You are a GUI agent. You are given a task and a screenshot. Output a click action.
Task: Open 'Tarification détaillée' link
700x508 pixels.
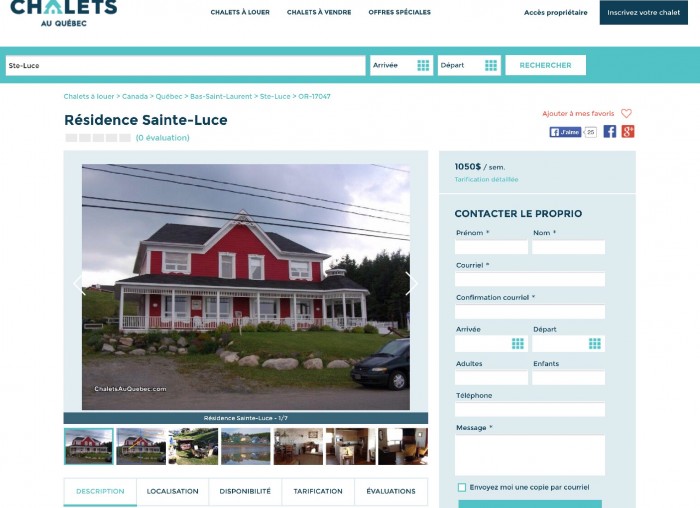[486, 179]
